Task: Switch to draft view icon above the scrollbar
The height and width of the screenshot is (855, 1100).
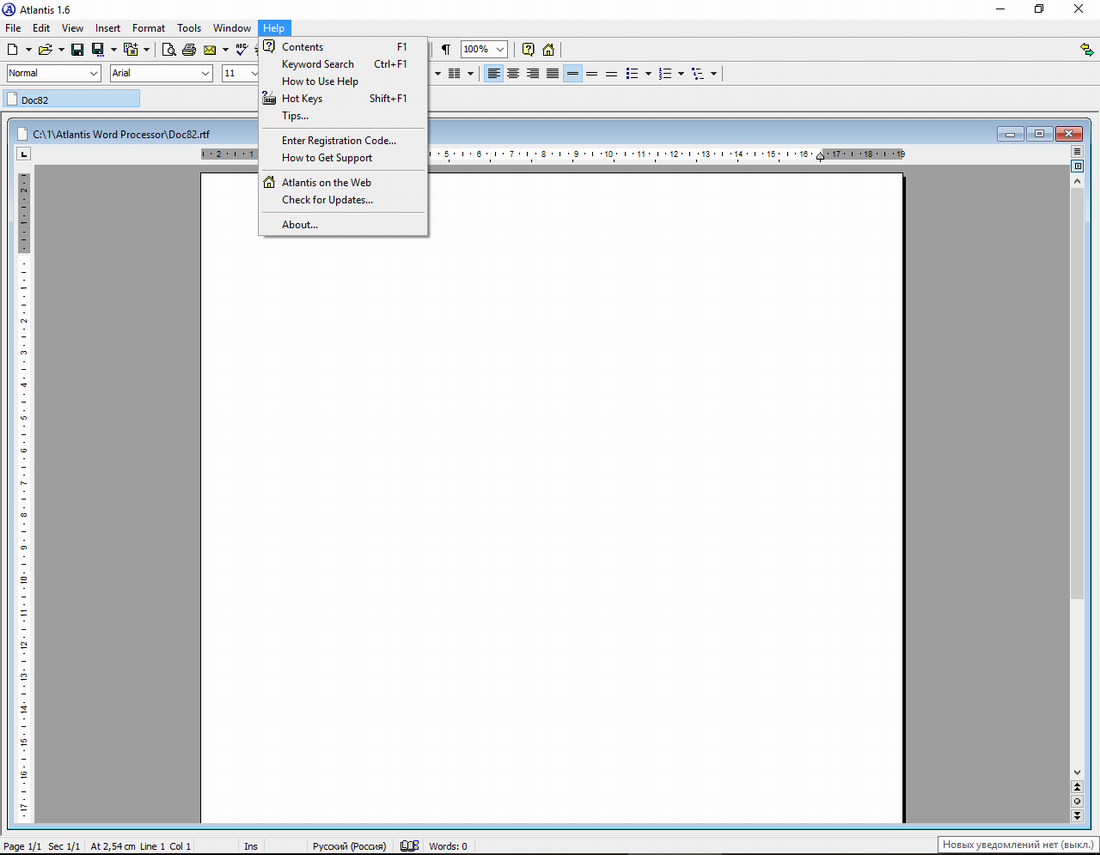Action: 1078,152
